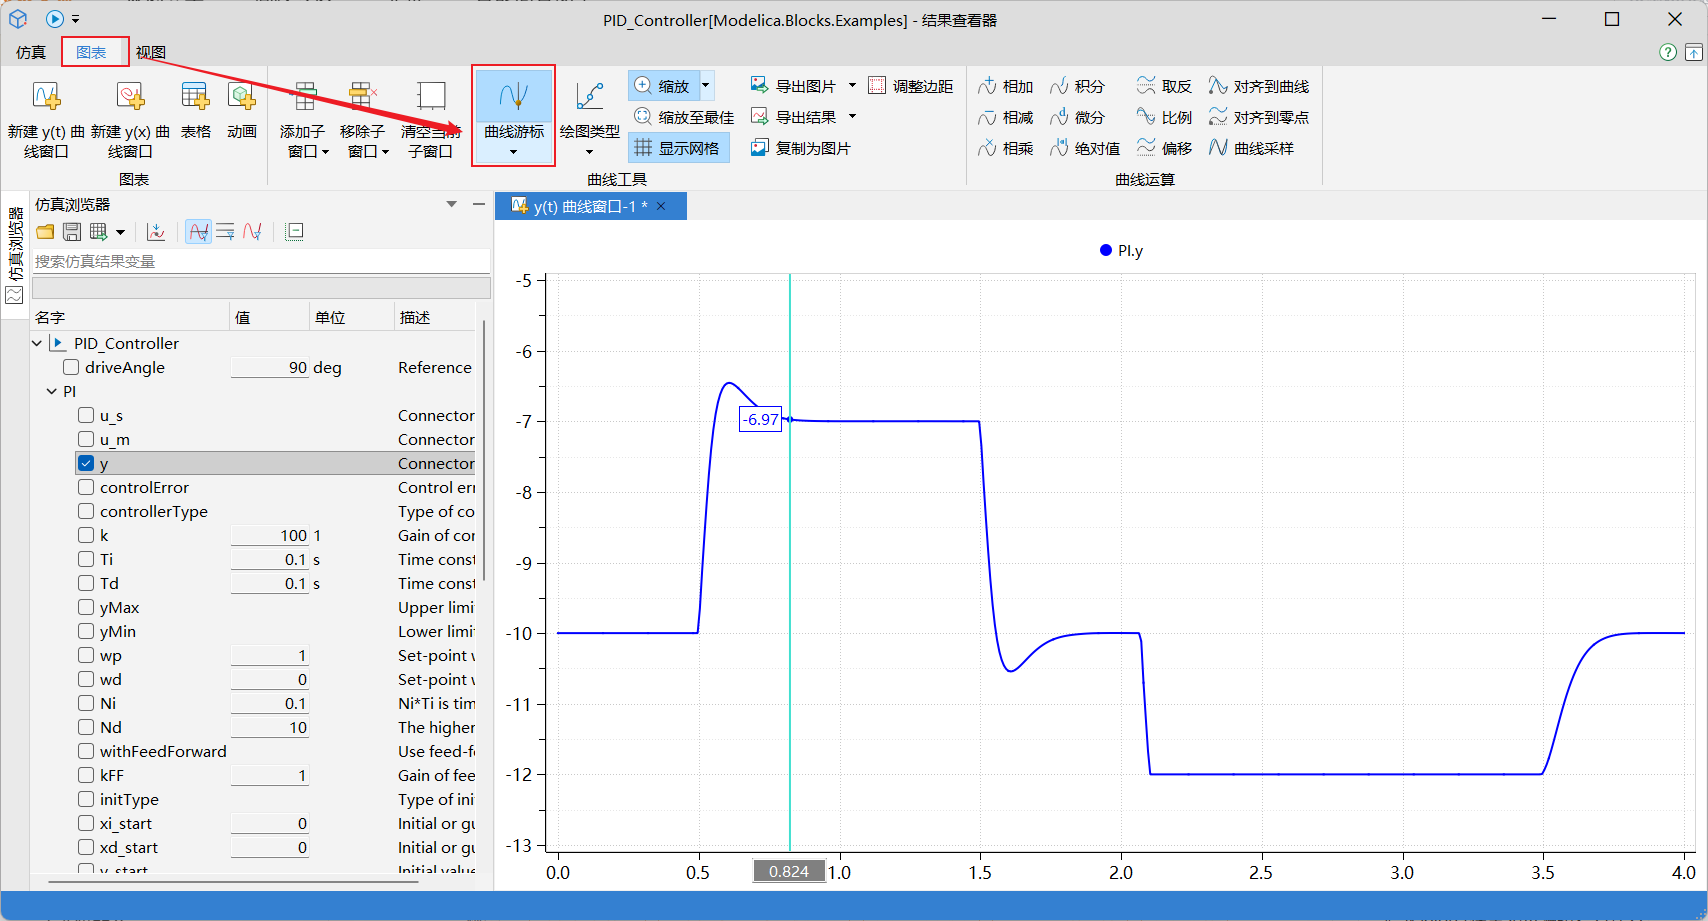1708x921 pixels.
Task: Open the 曲线游标 dropdown arrow
Action: [x=514, y=153]
